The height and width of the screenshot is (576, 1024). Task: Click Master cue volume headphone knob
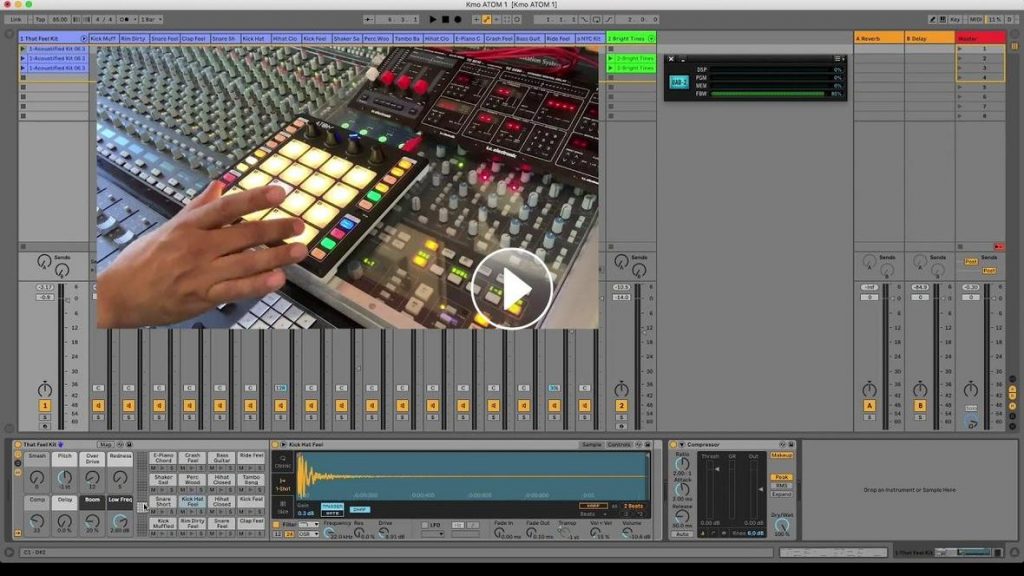971,423
